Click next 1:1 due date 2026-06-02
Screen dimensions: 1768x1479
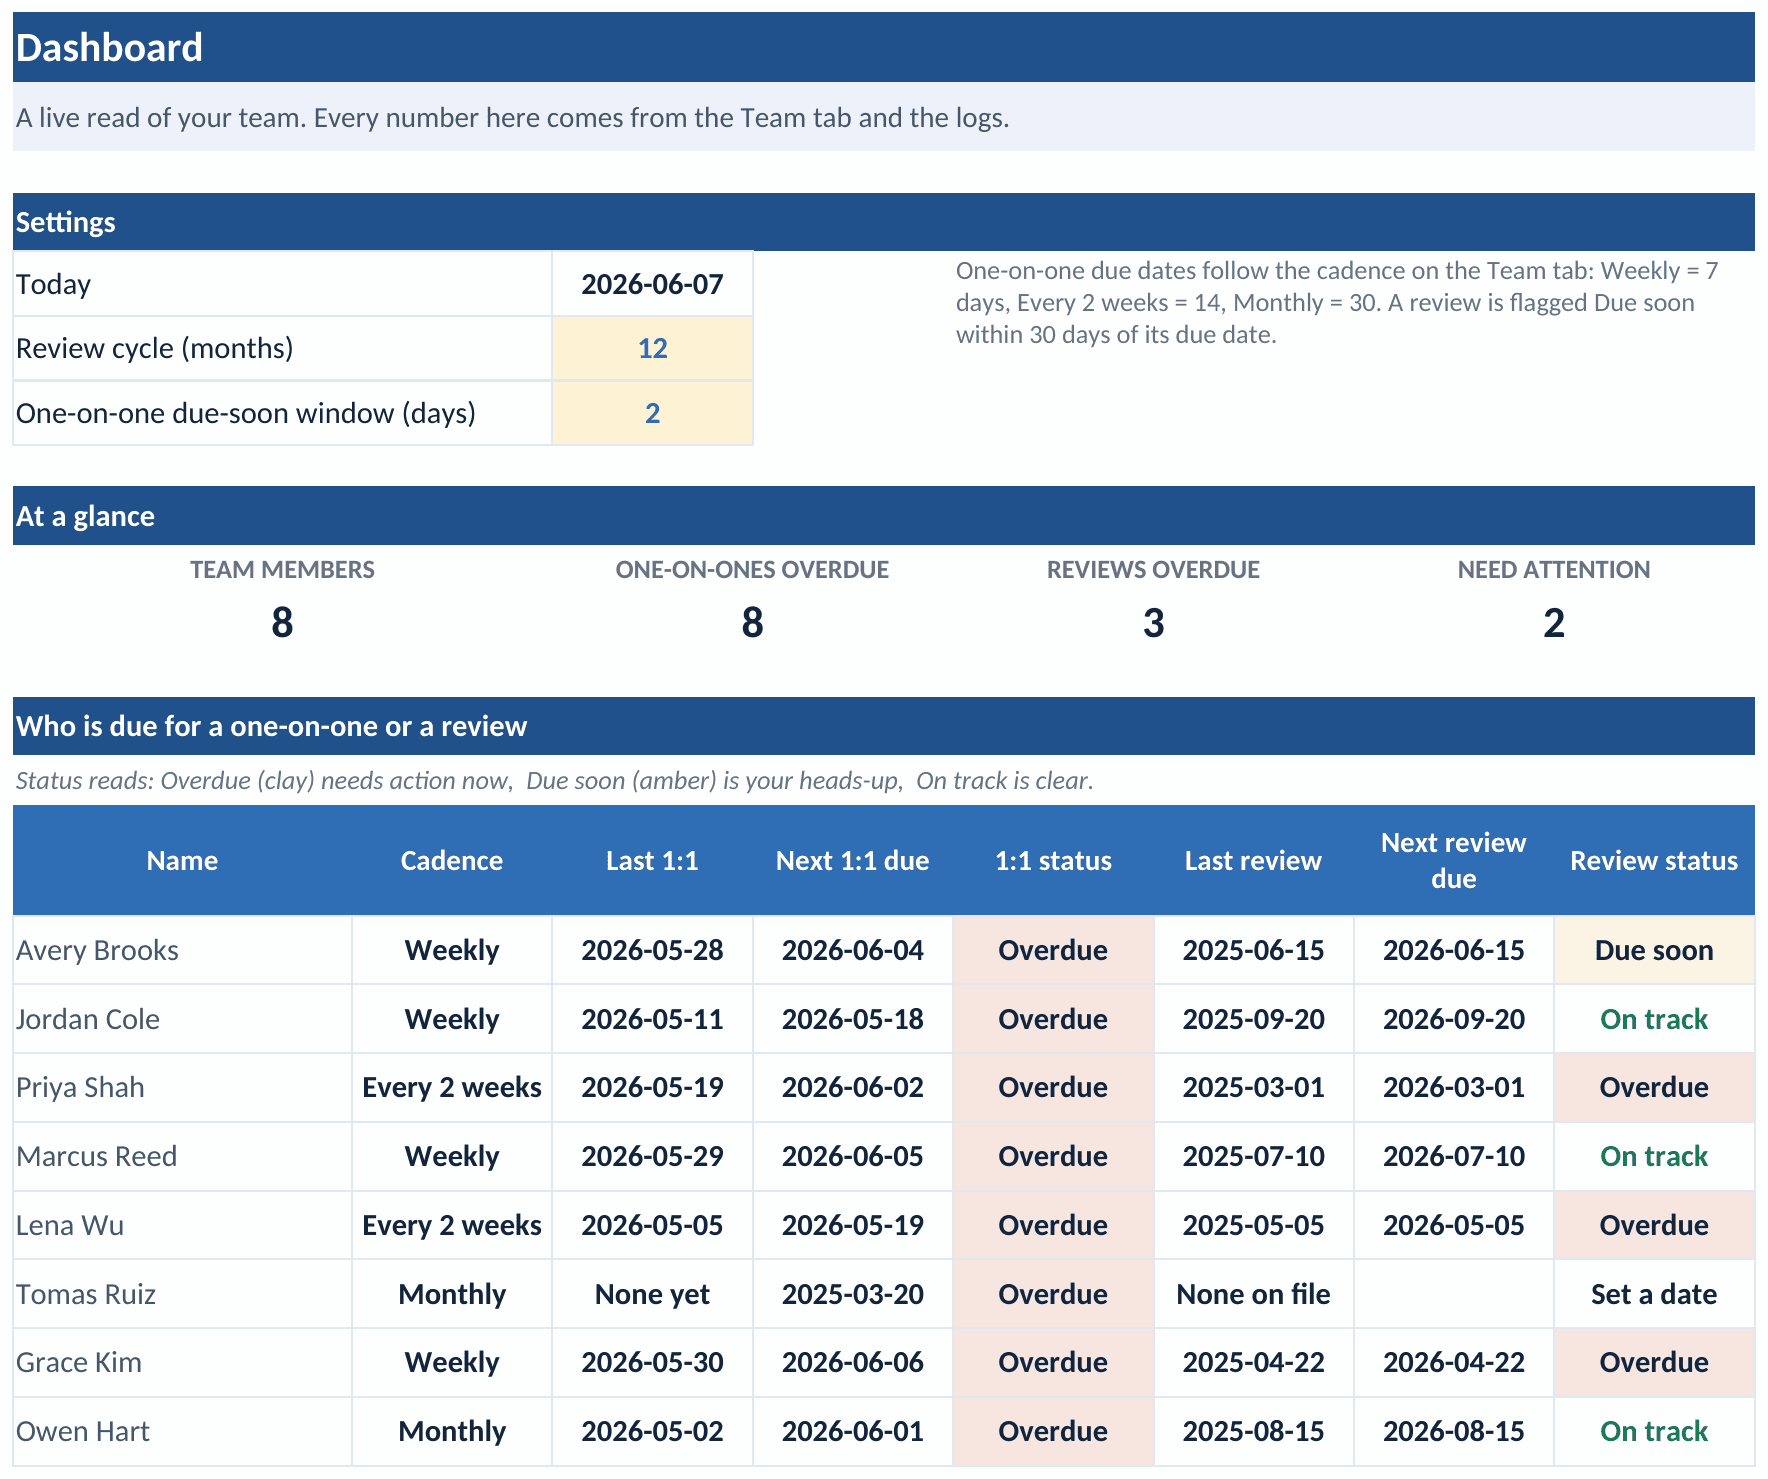point(853,1087)
